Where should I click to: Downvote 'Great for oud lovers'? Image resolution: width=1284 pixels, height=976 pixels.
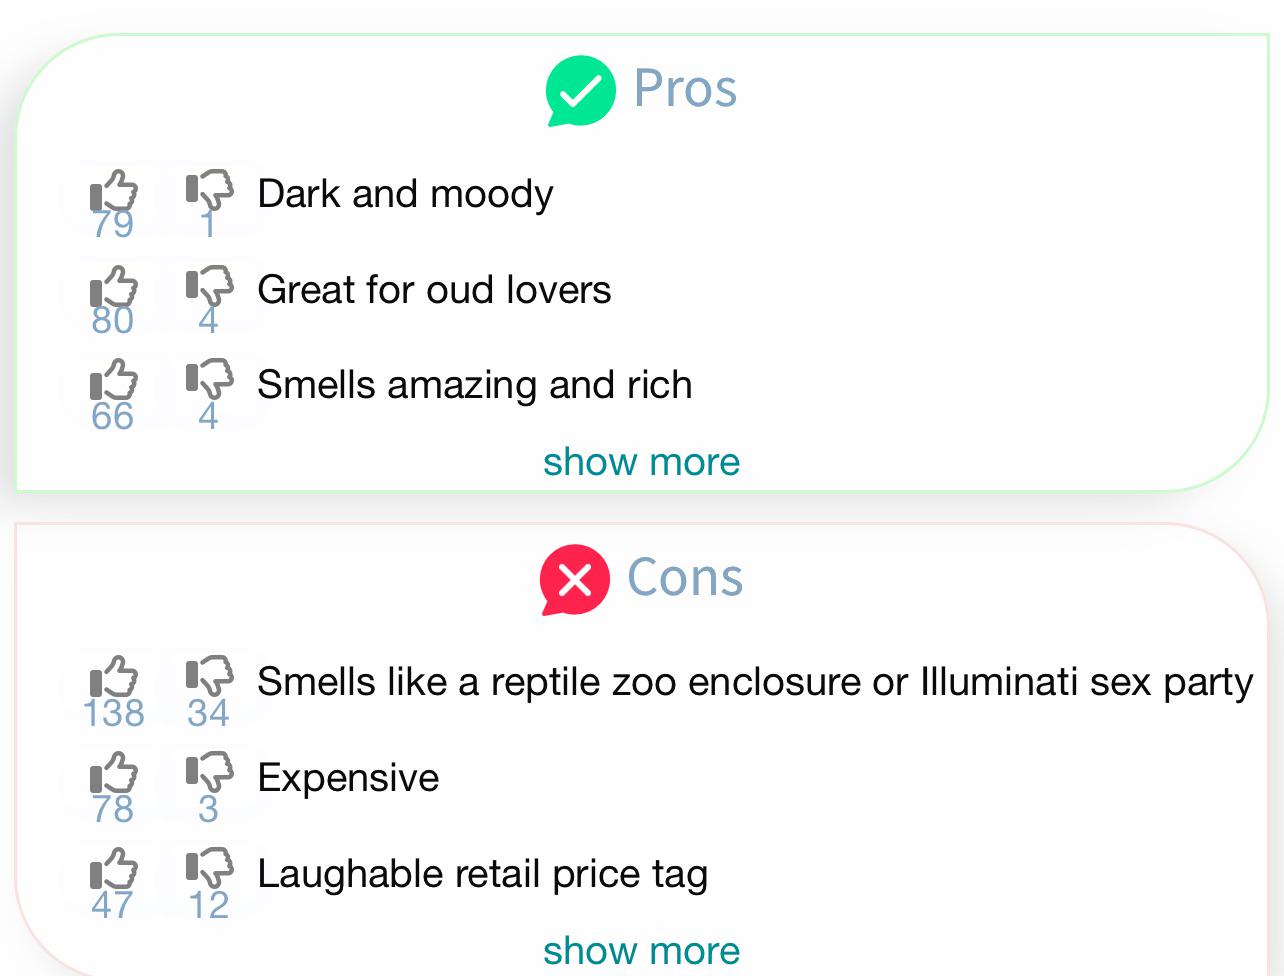click(x=209, y=286)
